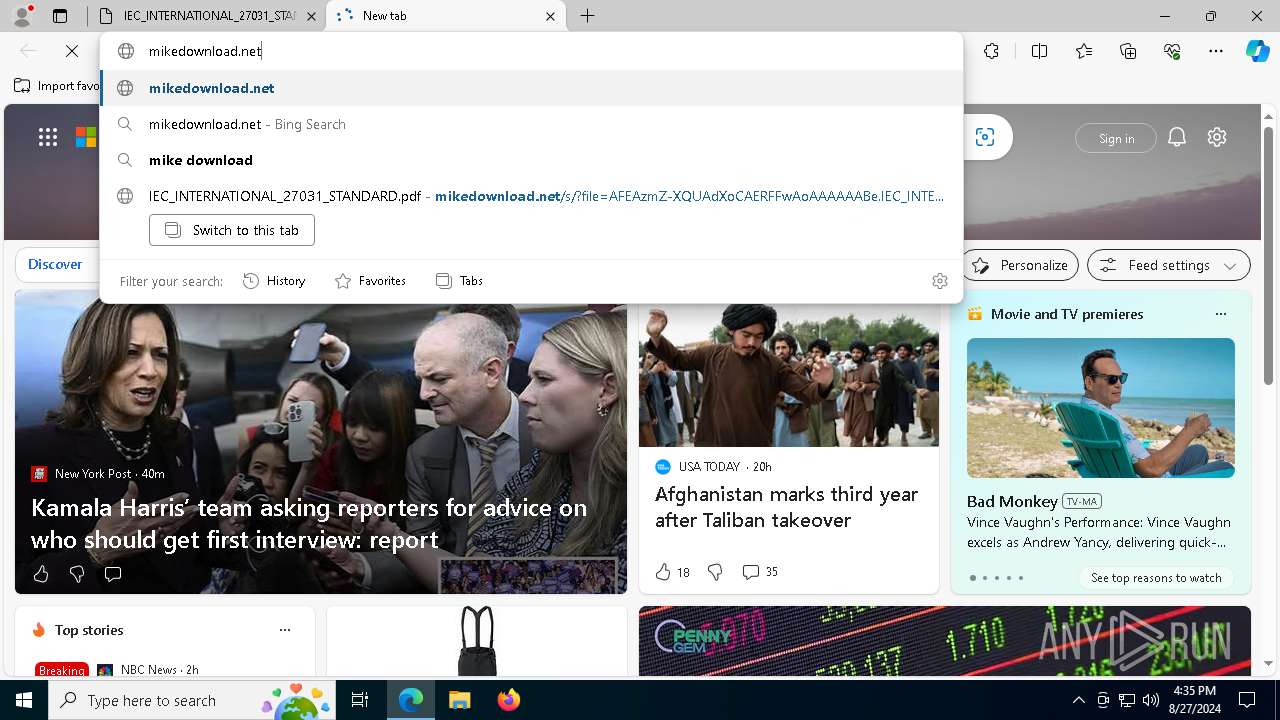This screenshot has height=720, width=1280.
Task: Open Browser essentials heart icon
Action: pos(1172,51)
